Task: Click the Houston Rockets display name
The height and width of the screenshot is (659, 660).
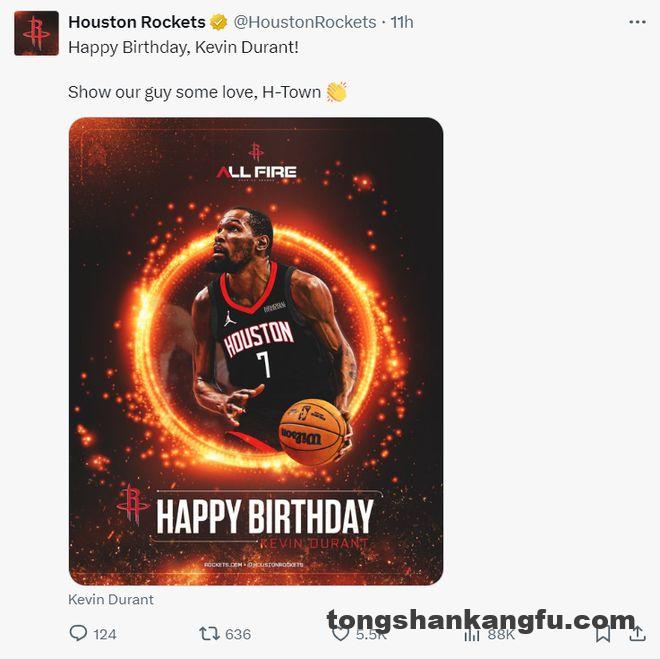Action: click(x=137, y=22)
